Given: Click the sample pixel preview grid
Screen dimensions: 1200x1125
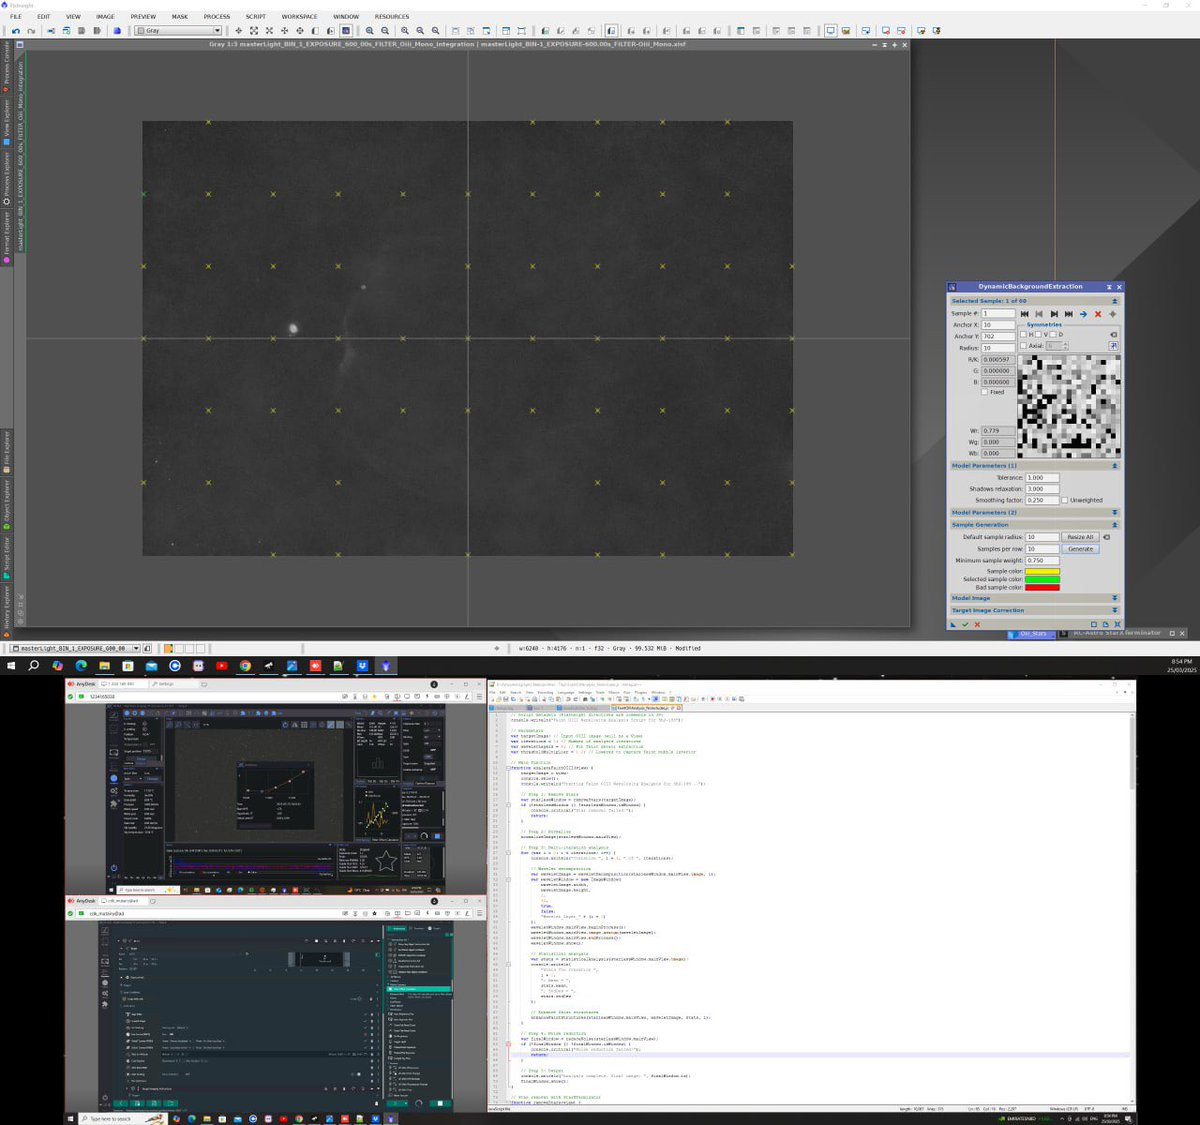Looking at the screenshot, I should [x=1069, y=406].
